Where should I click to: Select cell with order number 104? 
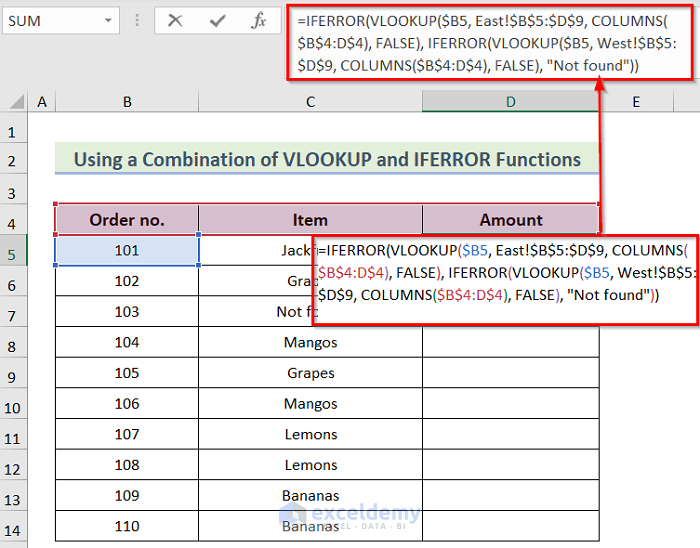pyautogui.click(x=127, y=342)
